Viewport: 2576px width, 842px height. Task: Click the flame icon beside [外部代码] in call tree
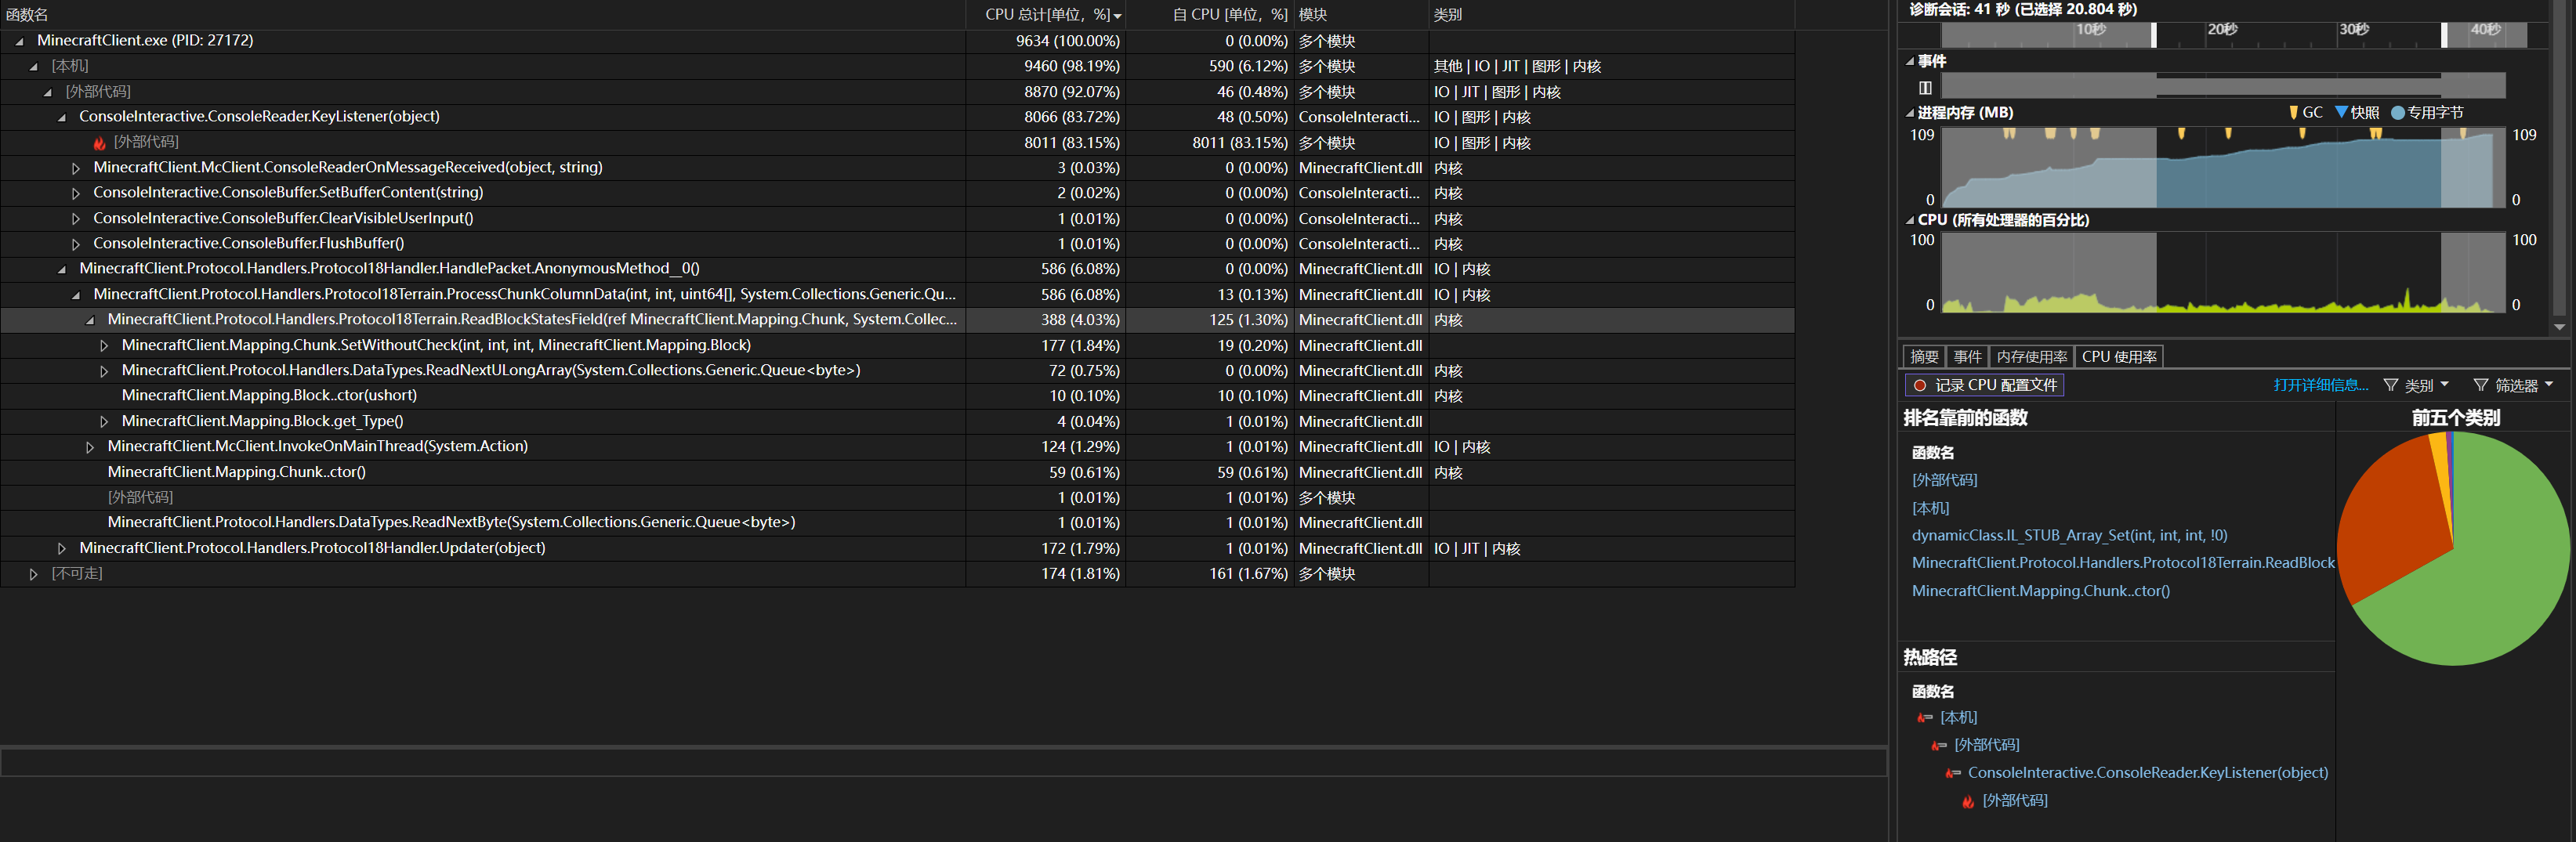tap(99, 143)
